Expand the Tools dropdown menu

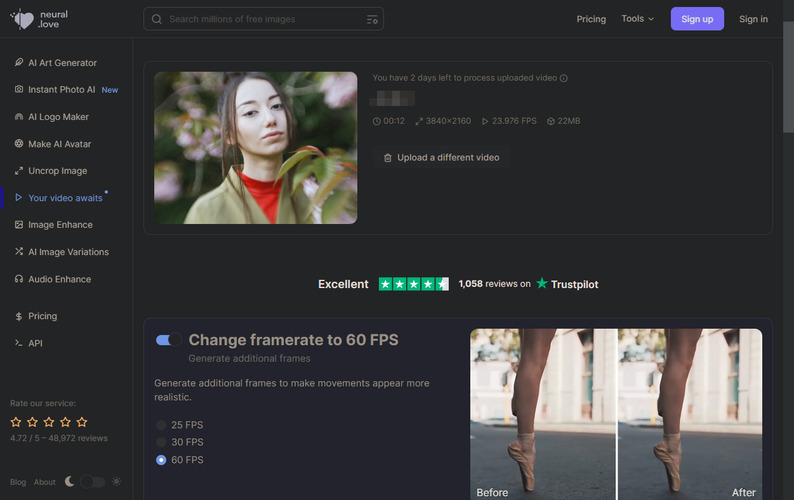click(638, 19)
